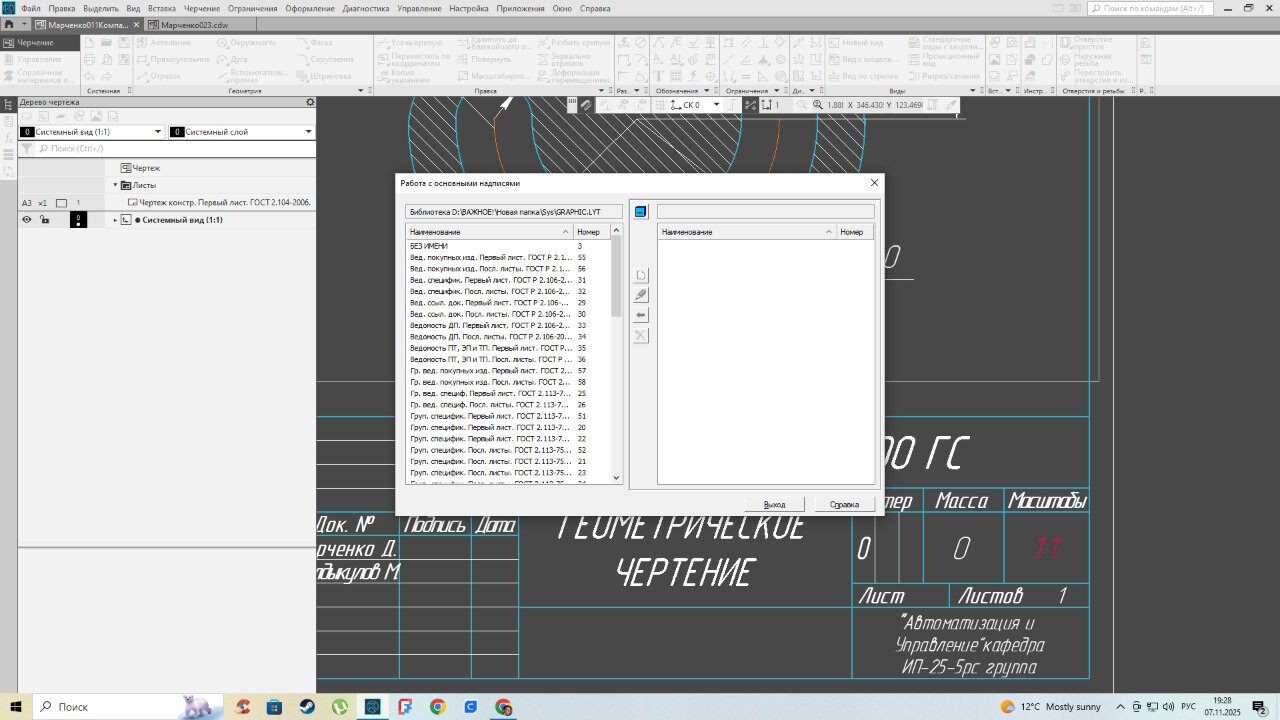This screenshot has height=720, width=1280.
Task: Collapse the Листы tree node
Action: [116, 185]
